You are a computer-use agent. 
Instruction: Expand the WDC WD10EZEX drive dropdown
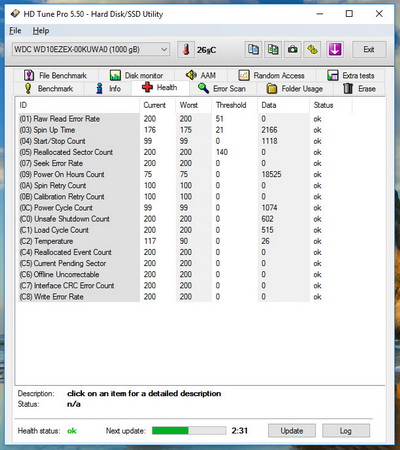point(91,50)
